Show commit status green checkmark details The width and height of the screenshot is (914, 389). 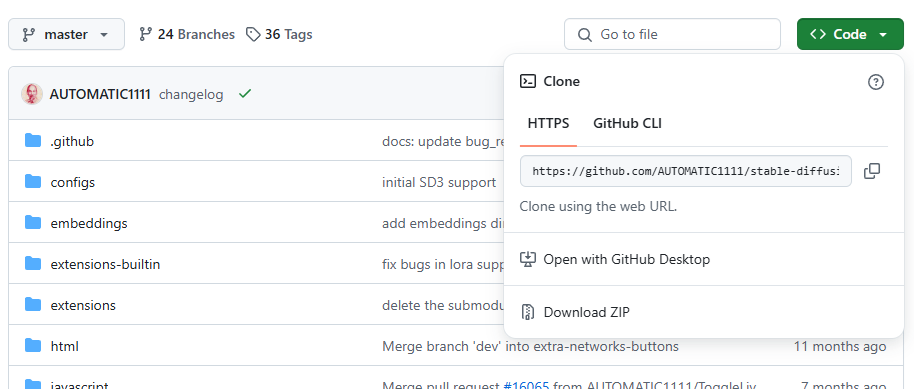click(x=245, y=93)
